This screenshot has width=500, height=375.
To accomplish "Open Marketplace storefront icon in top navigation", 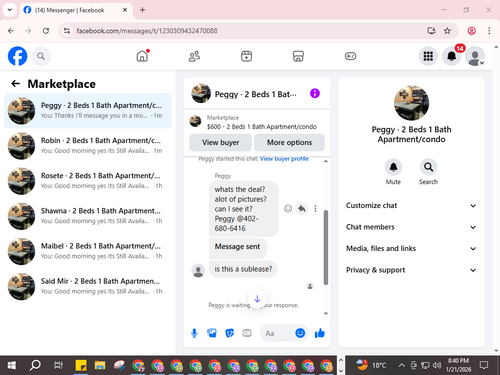I will click(298, 56).
